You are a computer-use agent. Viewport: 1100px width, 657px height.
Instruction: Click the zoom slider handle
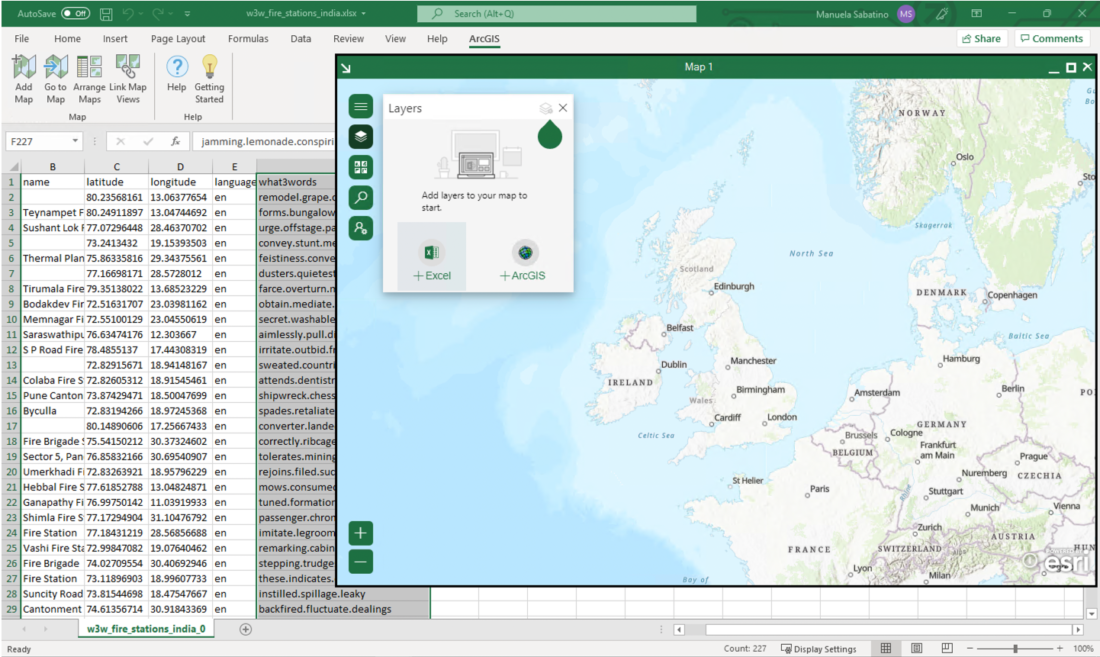[1015, 649]
